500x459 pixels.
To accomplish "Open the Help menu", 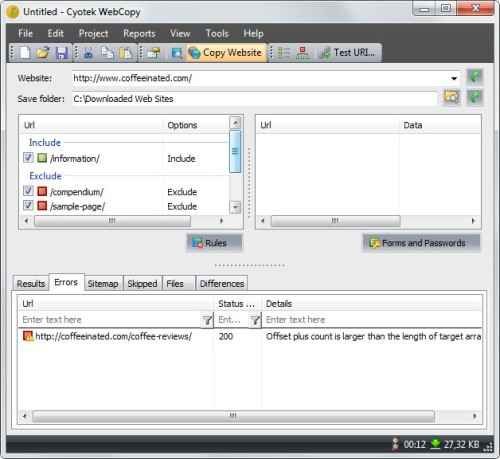I will click(253, 34).
